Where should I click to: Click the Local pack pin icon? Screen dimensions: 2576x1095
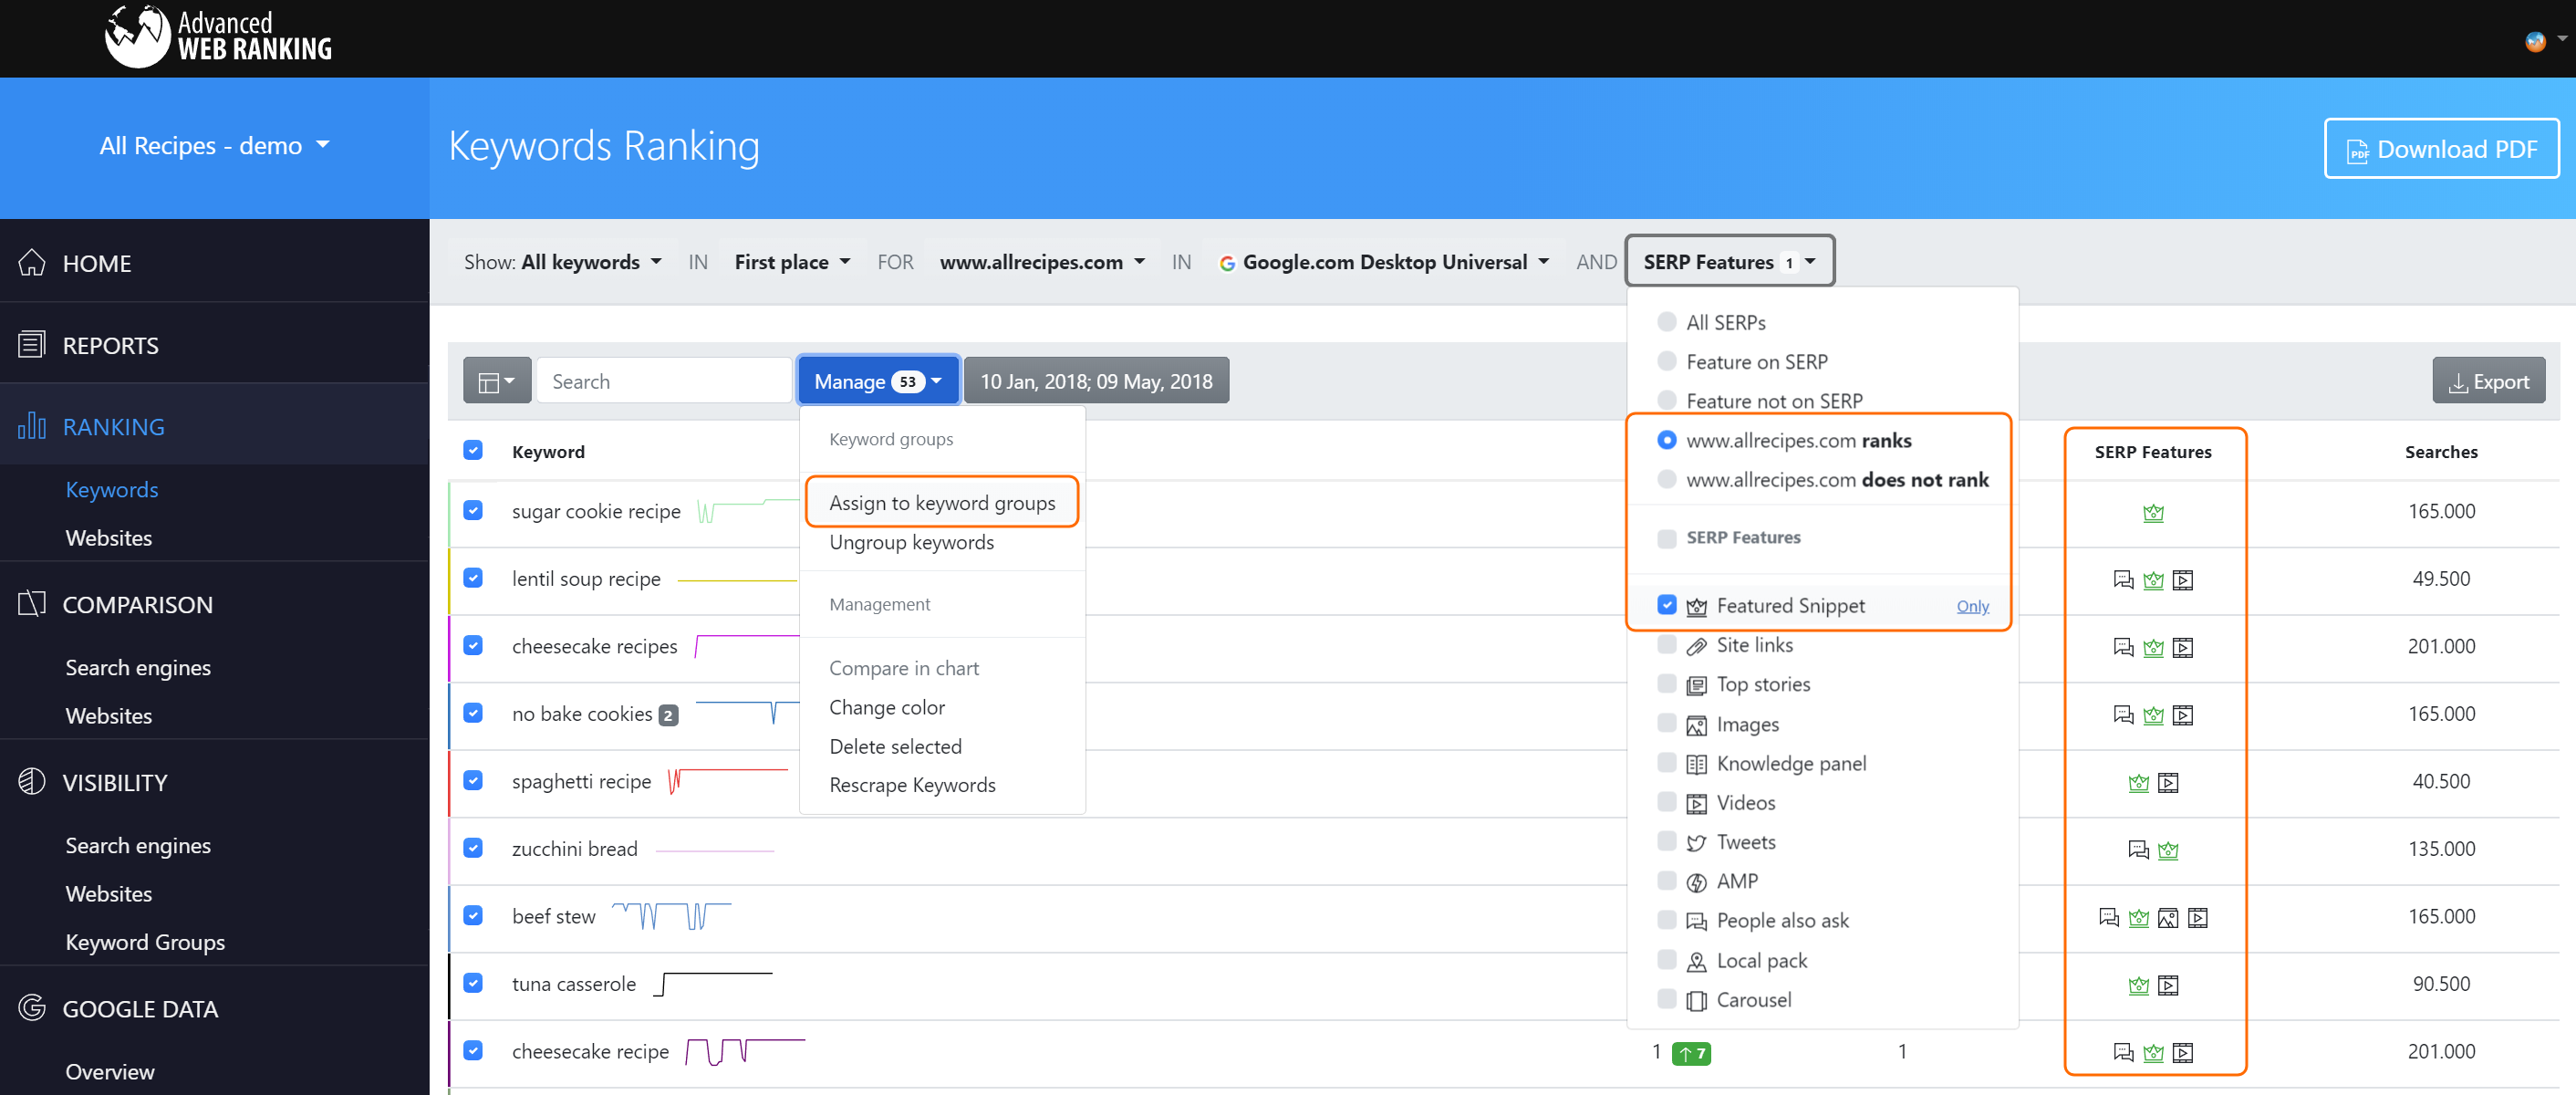pyautogui.click(x=1696, y=961)
